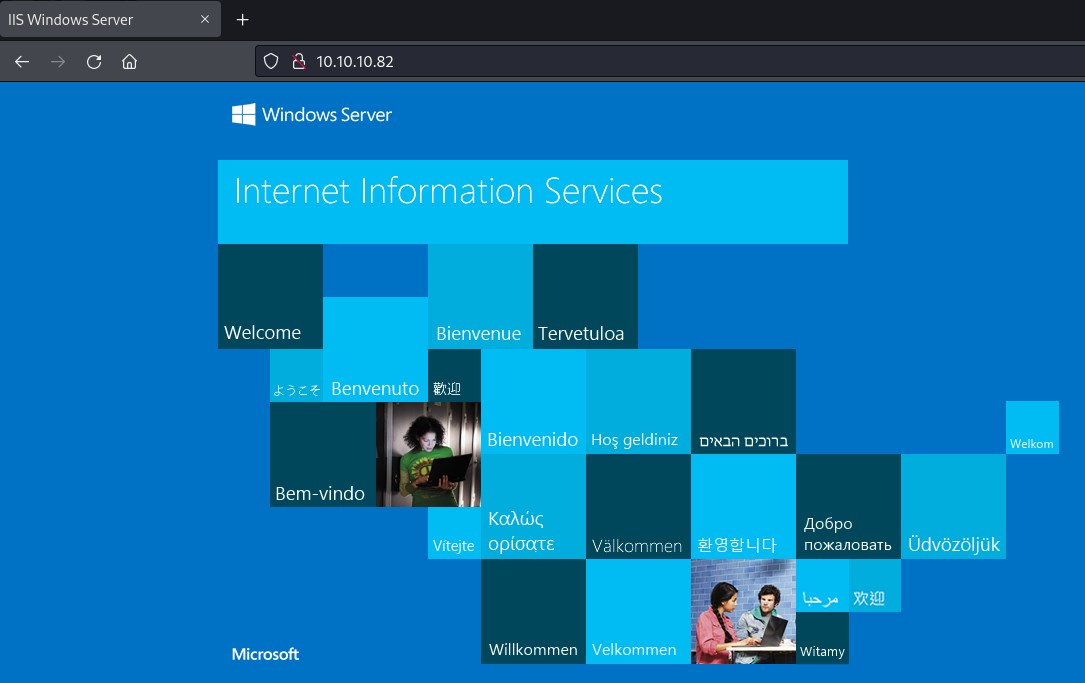
Task: Click the Üdvözöljük tile
Action: (x=953, y=506)
